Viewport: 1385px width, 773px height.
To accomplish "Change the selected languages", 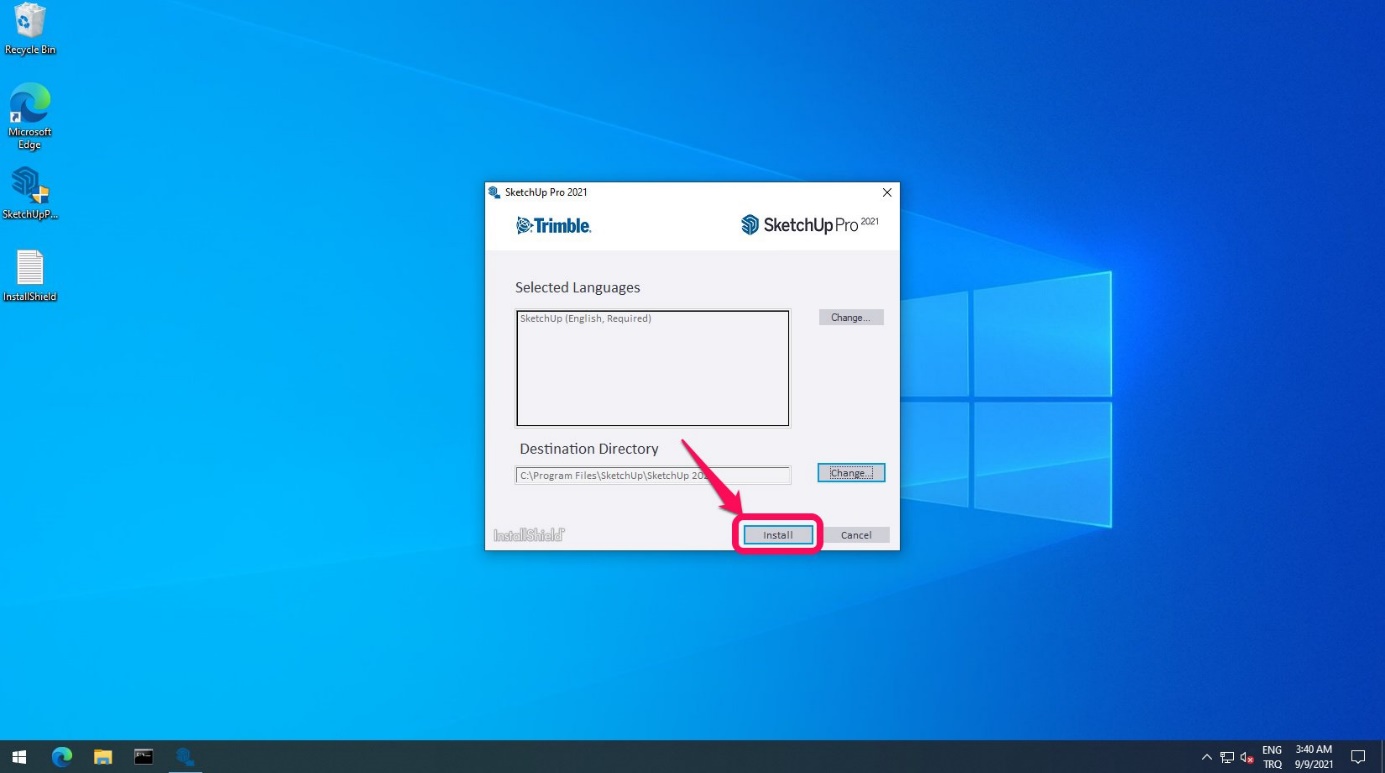I will 851,317.
